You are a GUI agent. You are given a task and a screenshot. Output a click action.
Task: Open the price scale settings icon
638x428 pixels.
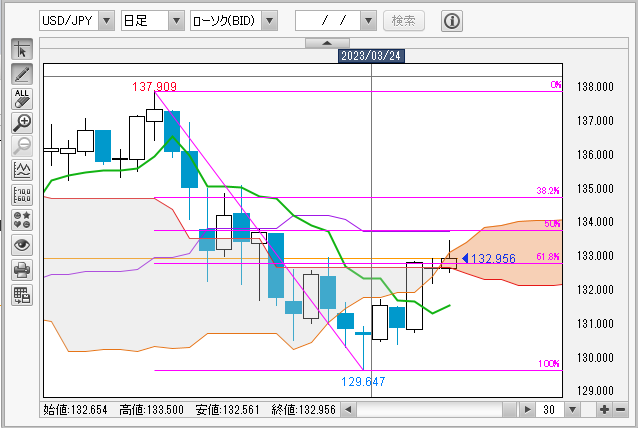[x=22, y=195]
